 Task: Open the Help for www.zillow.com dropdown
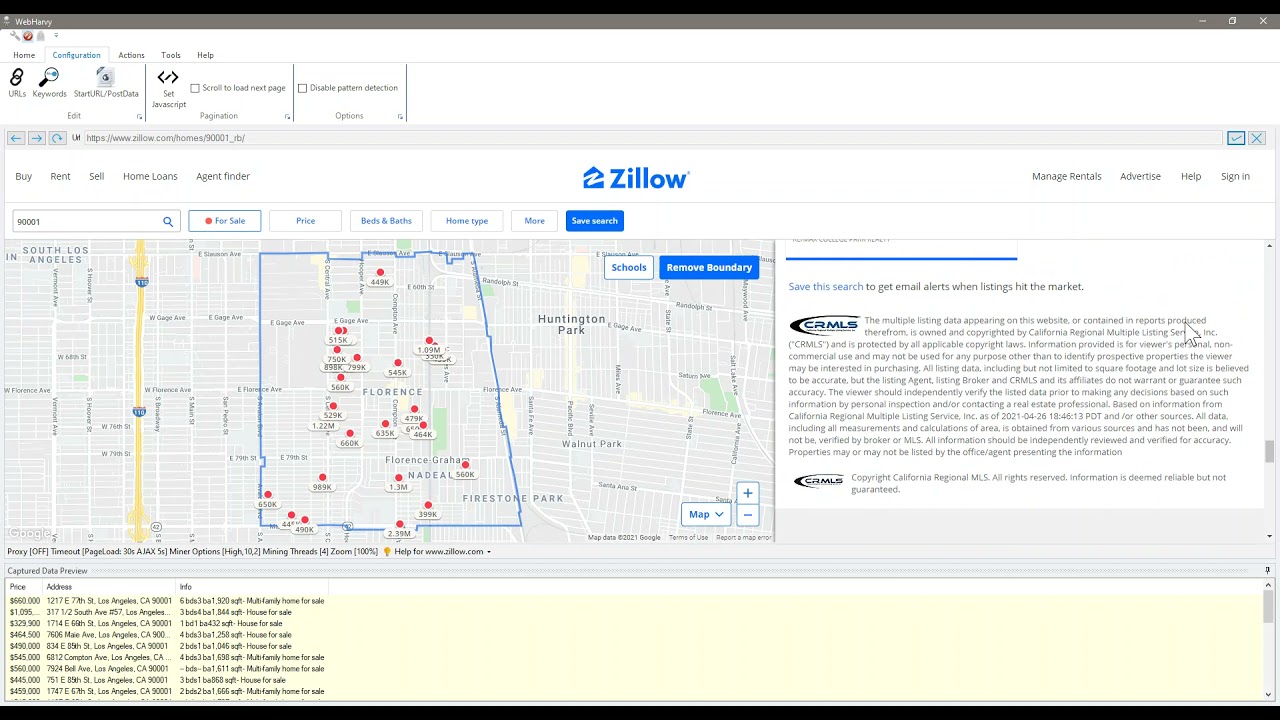click(489, 552)
